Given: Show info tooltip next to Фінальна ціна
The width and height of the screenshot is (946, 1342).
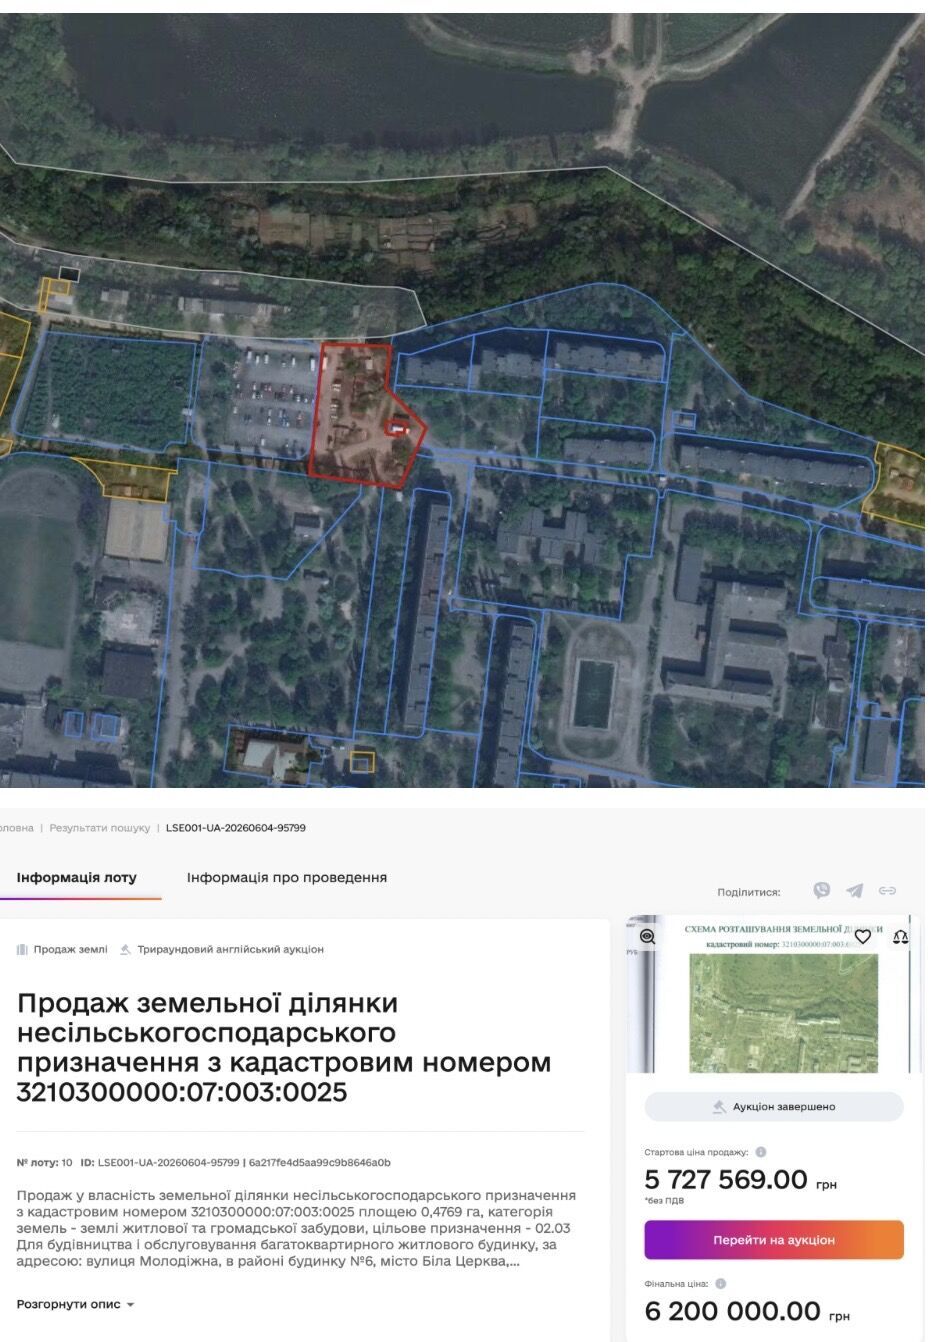Looking at the screenshot, I should click(x=720, y=1283).
